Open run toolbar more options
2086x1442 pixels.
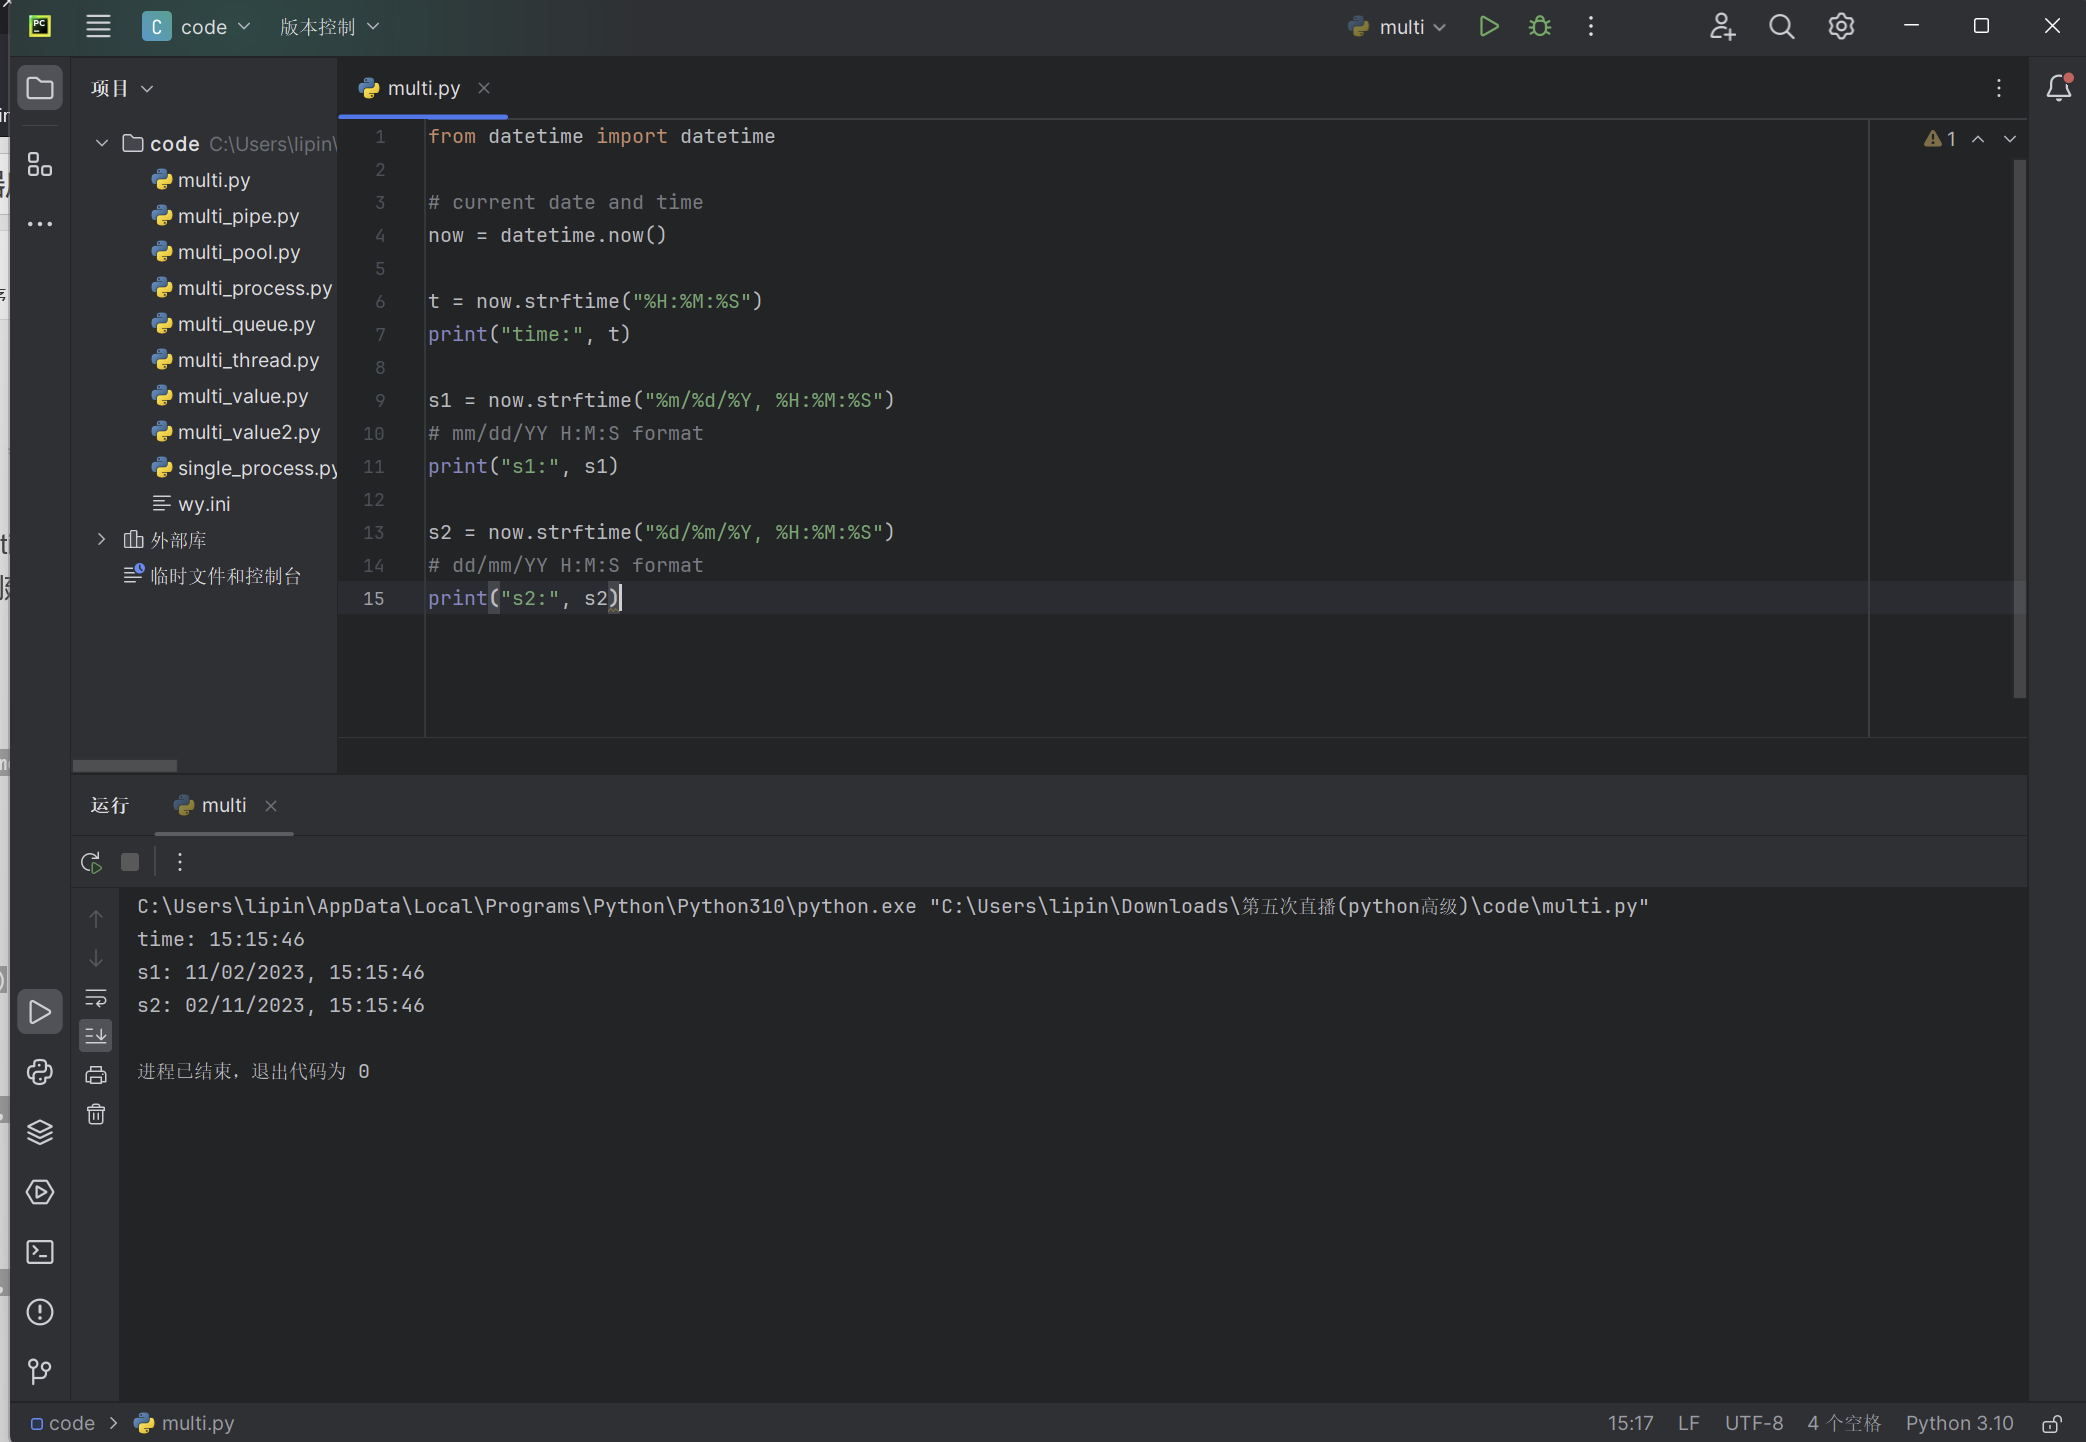point(180,862)
